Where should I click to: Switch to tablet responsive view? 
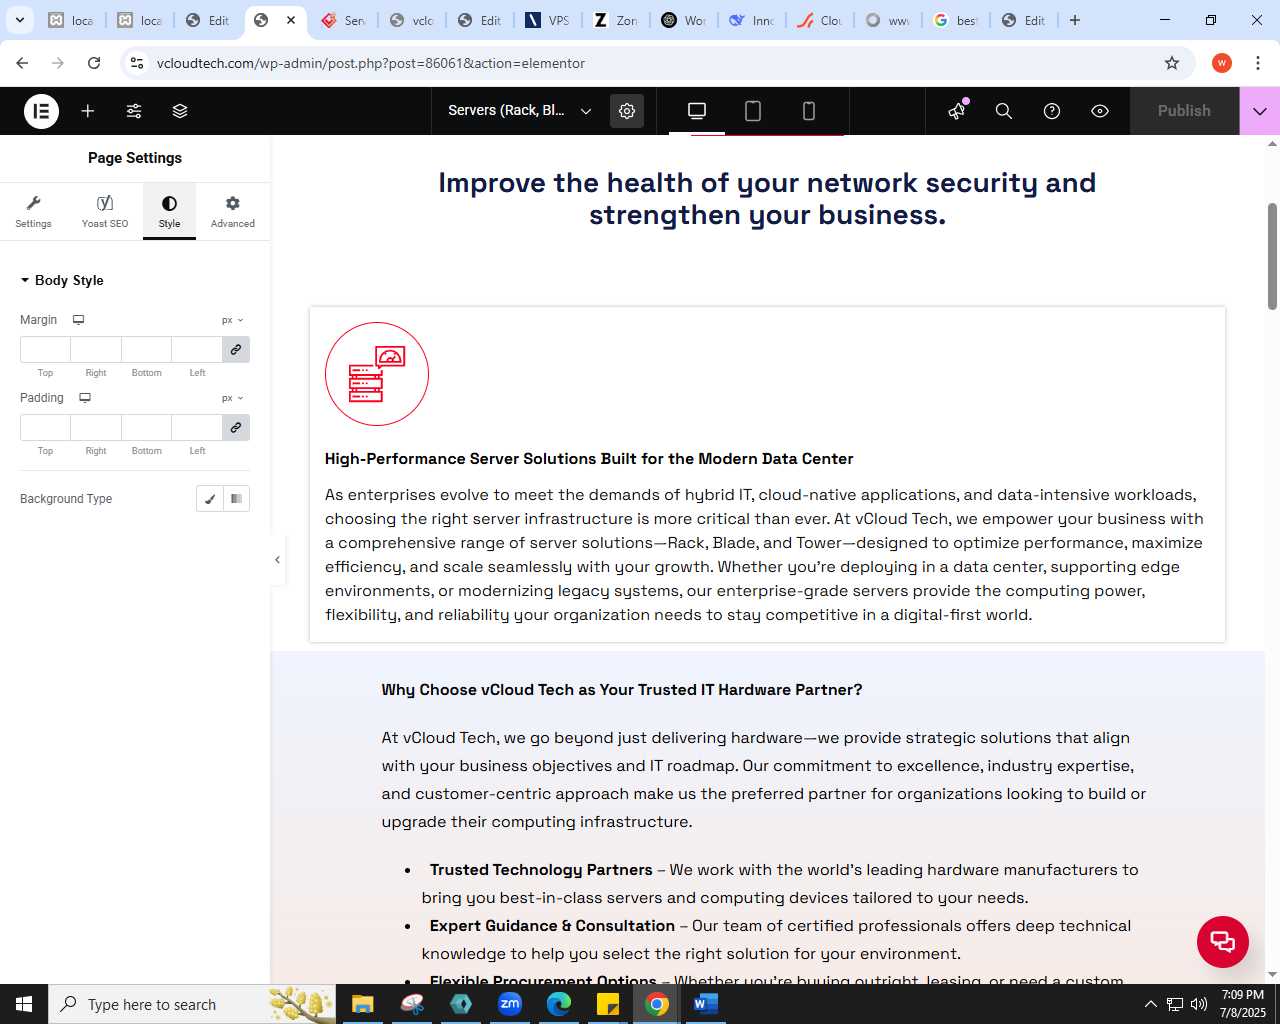click(753, 111)
